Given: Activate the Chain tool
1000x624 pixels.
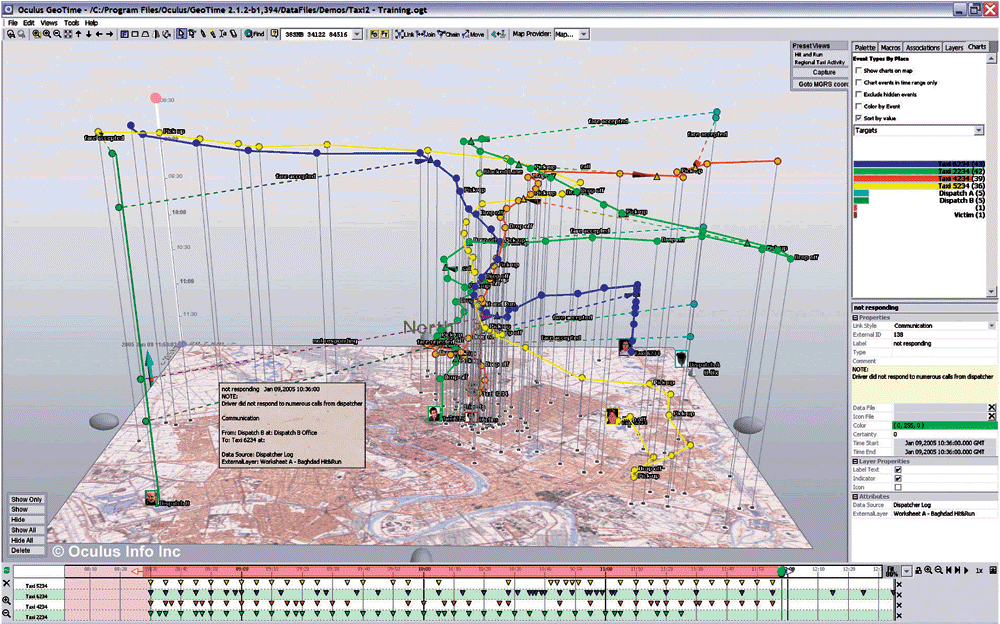Looking at the screenshot, I should 448,34.
